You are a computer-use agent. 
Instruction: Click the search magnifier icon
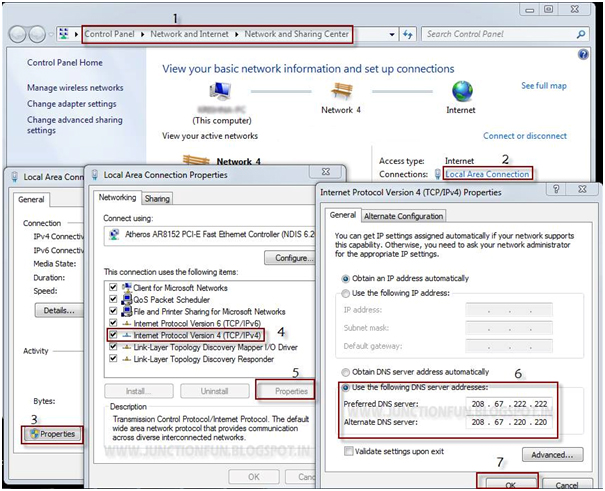click(x=581, y=34)
